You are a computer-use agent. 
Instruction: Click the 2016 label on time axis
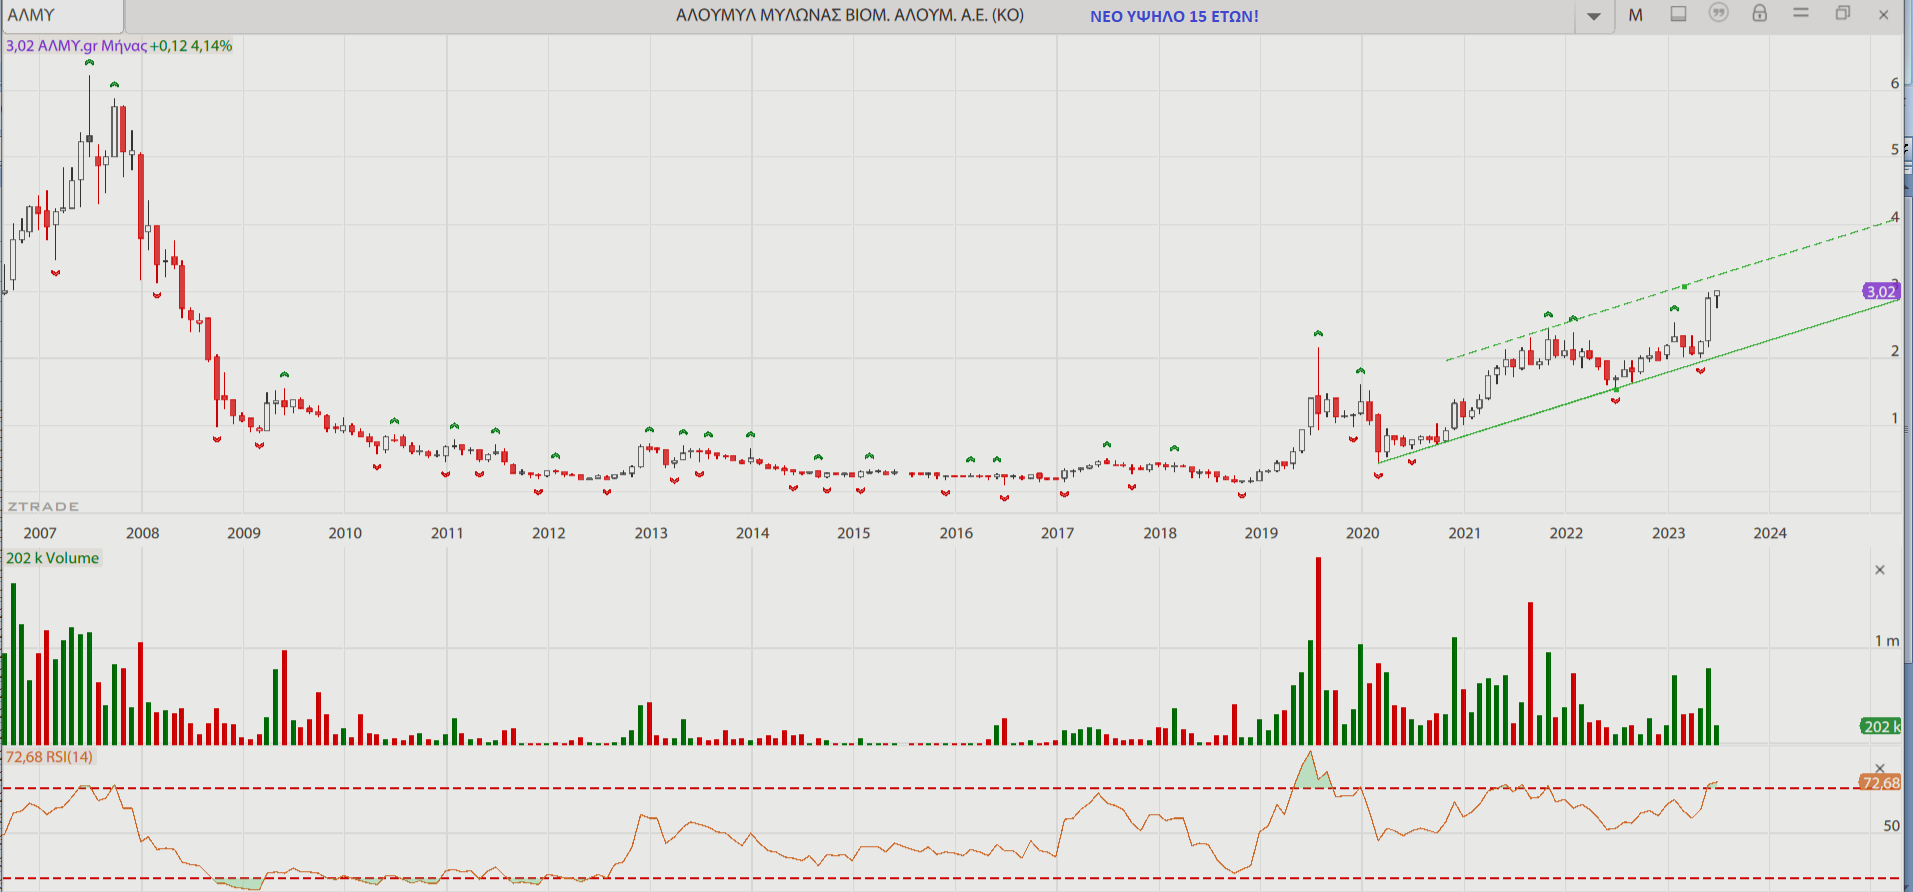(x=956, y=533)
